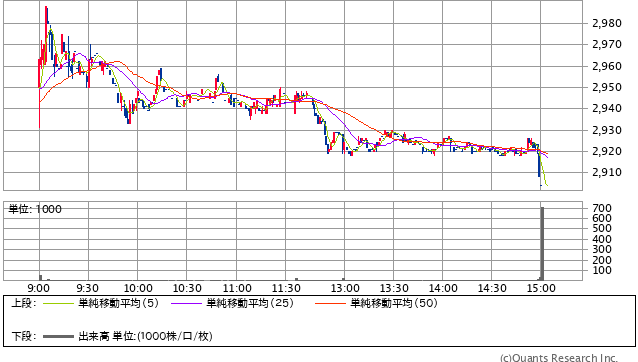Click the 単純移動平均(50) legend label
Screen dimensions: 638x362
394,303
